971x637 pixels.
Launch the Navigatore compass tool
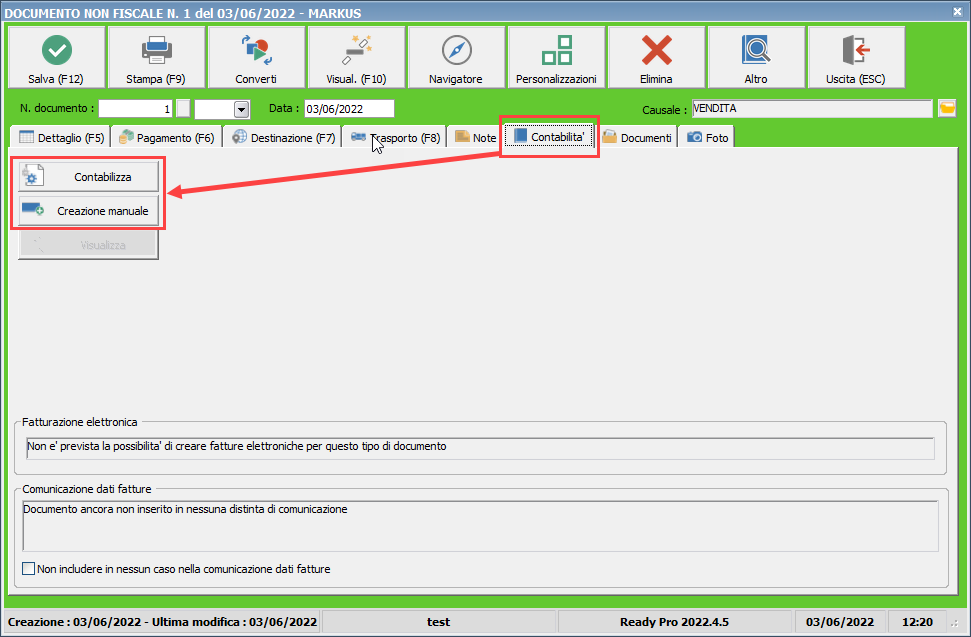[456, 57]
